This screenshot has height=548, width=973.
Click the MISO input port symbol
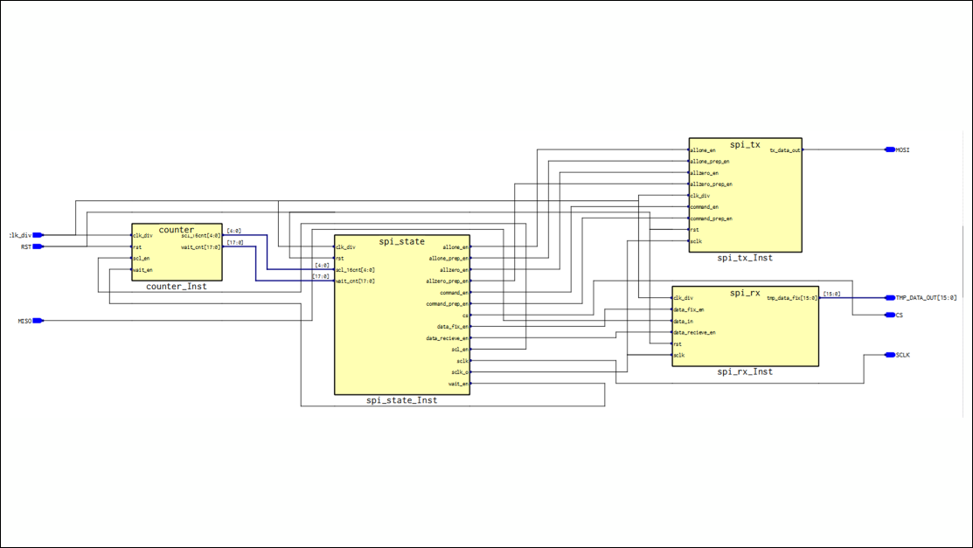click(38, 321)
